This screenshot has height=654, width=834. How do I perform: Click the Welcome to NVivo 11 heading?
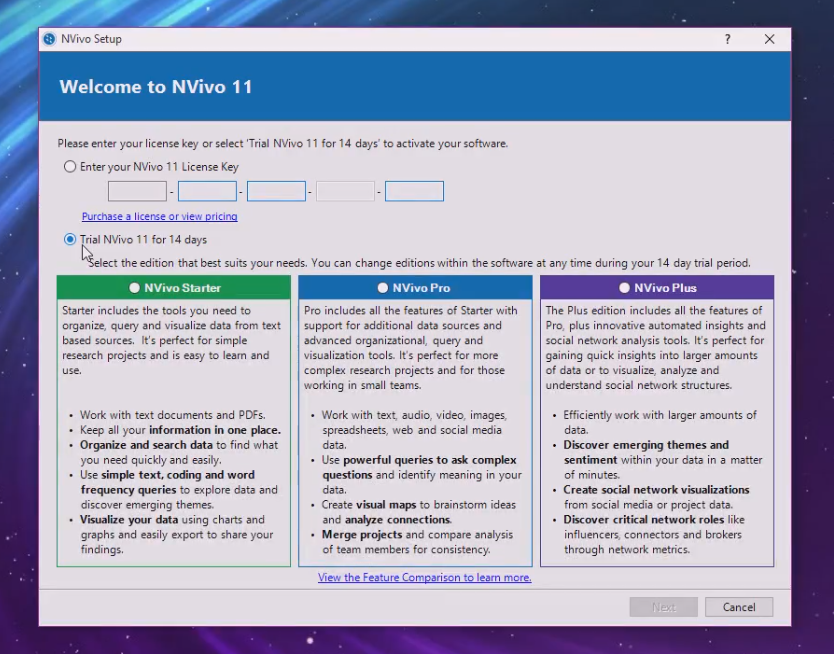(x=156, y=87)
